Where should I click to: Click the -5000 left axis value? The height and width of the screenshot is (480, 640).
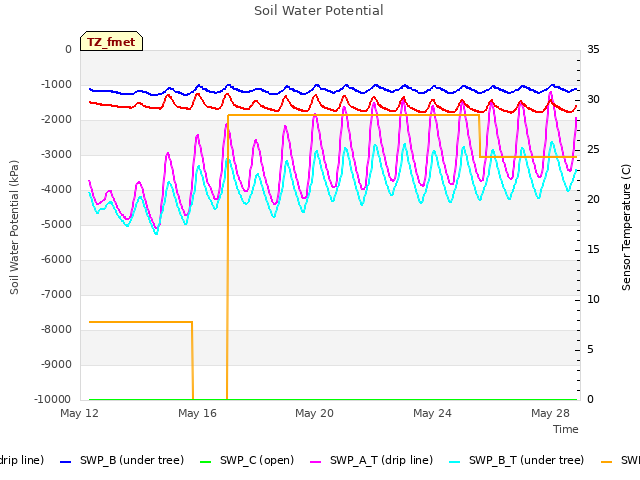[56, 224]
